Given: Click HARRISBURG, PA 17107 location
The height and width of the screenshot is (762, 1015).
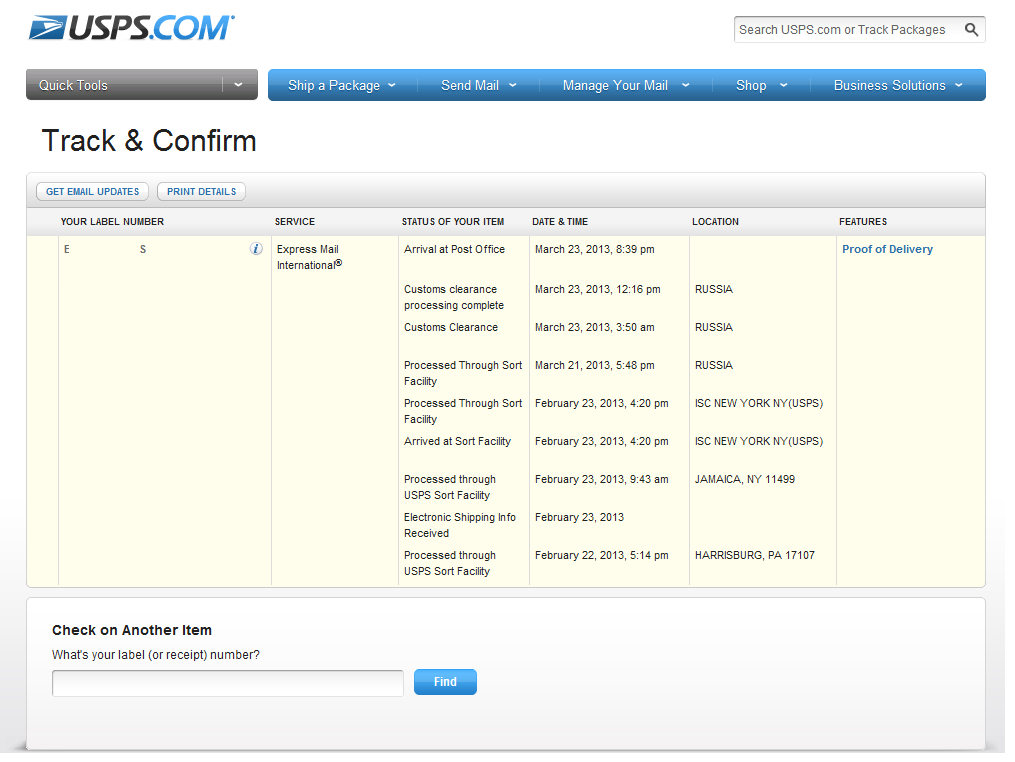Looking at the screenshot, I should pyautogui.click(x=755, y=555).
